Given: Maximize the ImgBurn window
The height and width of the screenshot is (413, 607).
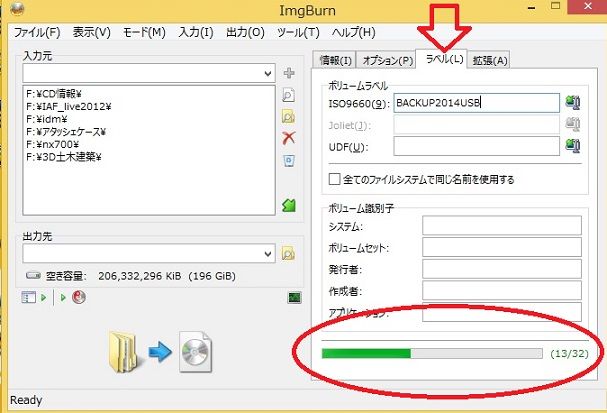Looking at the screenshot, I should tap(556, 6).
